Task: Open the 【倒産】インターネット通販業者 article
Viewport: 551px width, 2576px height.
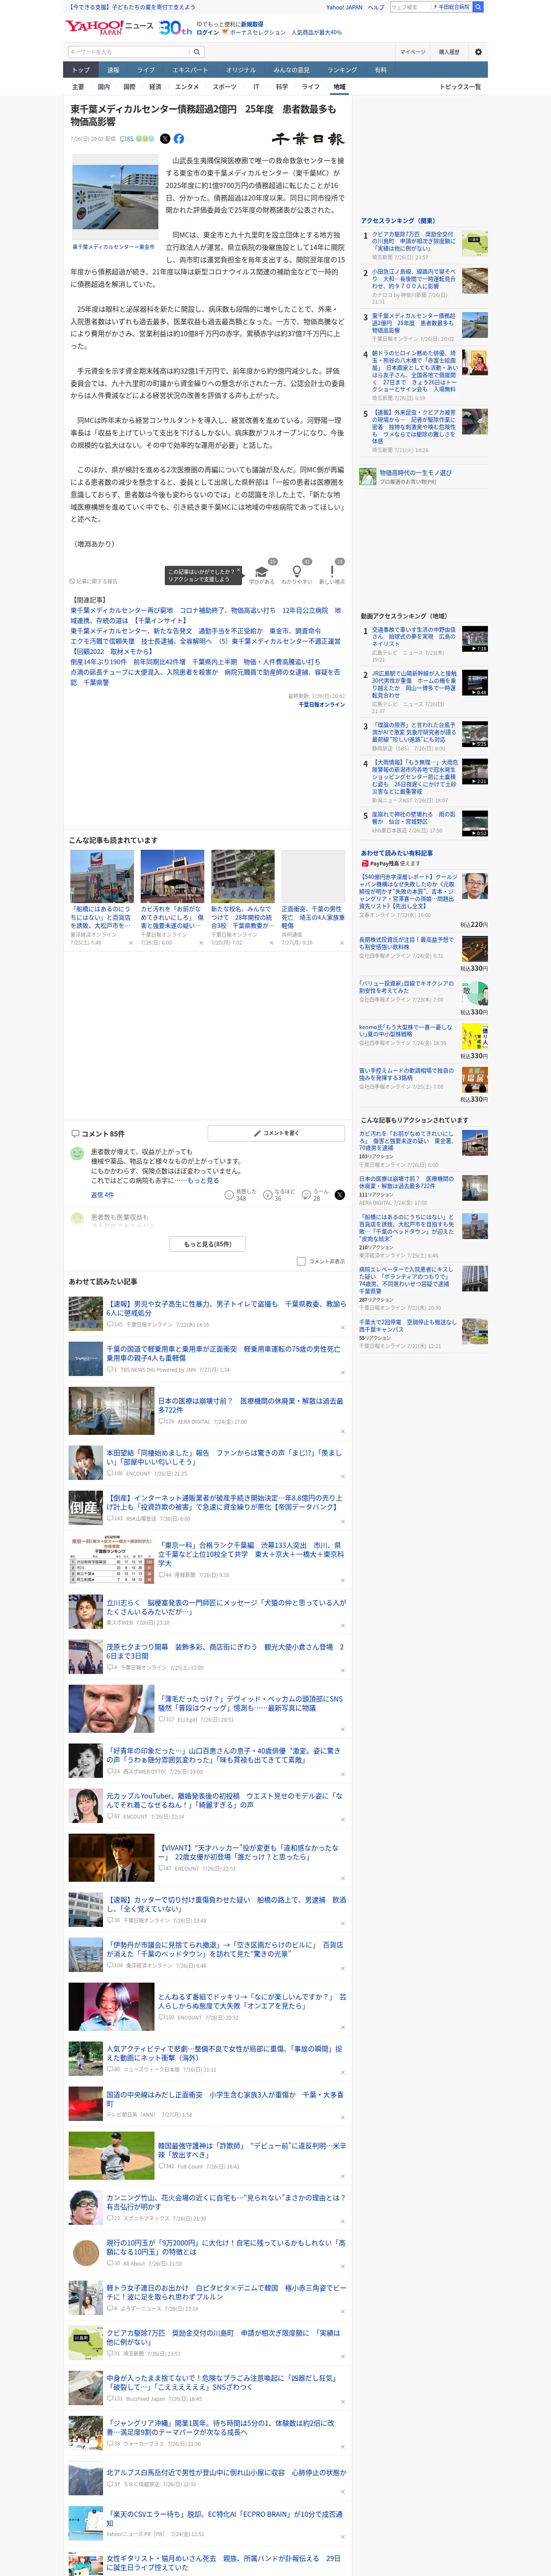Action: [x=226, y=1502]
